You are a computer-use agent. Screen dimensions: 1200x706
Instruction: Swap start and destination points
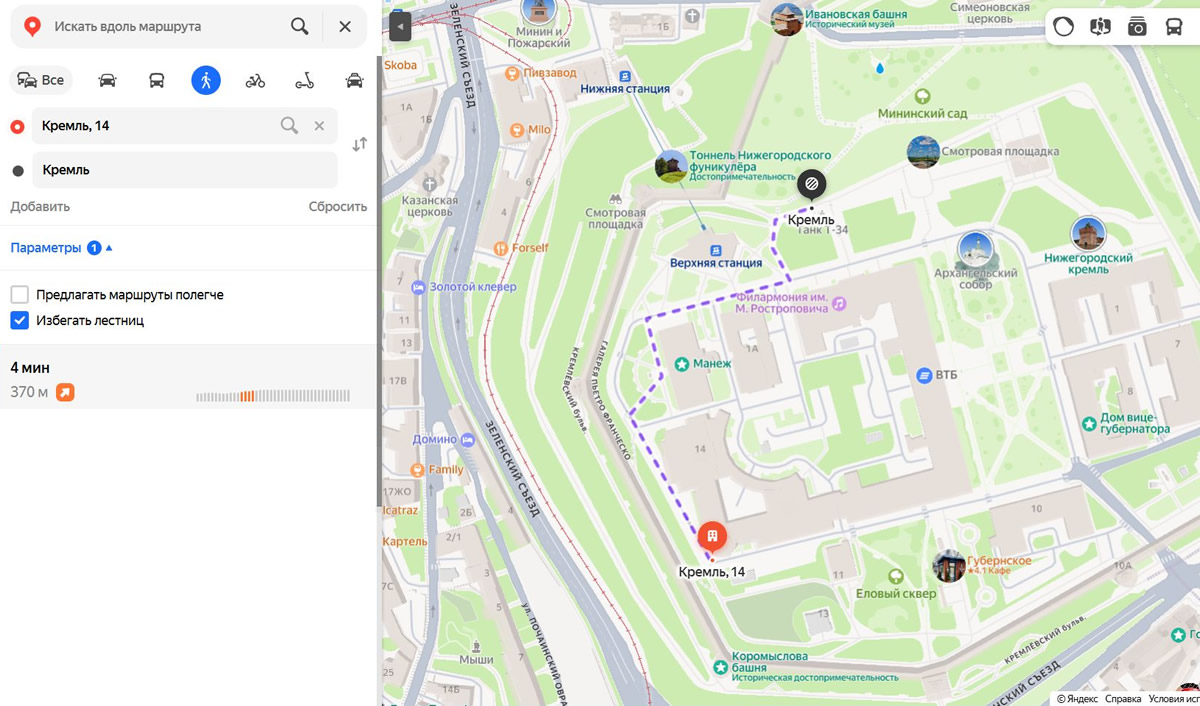coord(360,144)
